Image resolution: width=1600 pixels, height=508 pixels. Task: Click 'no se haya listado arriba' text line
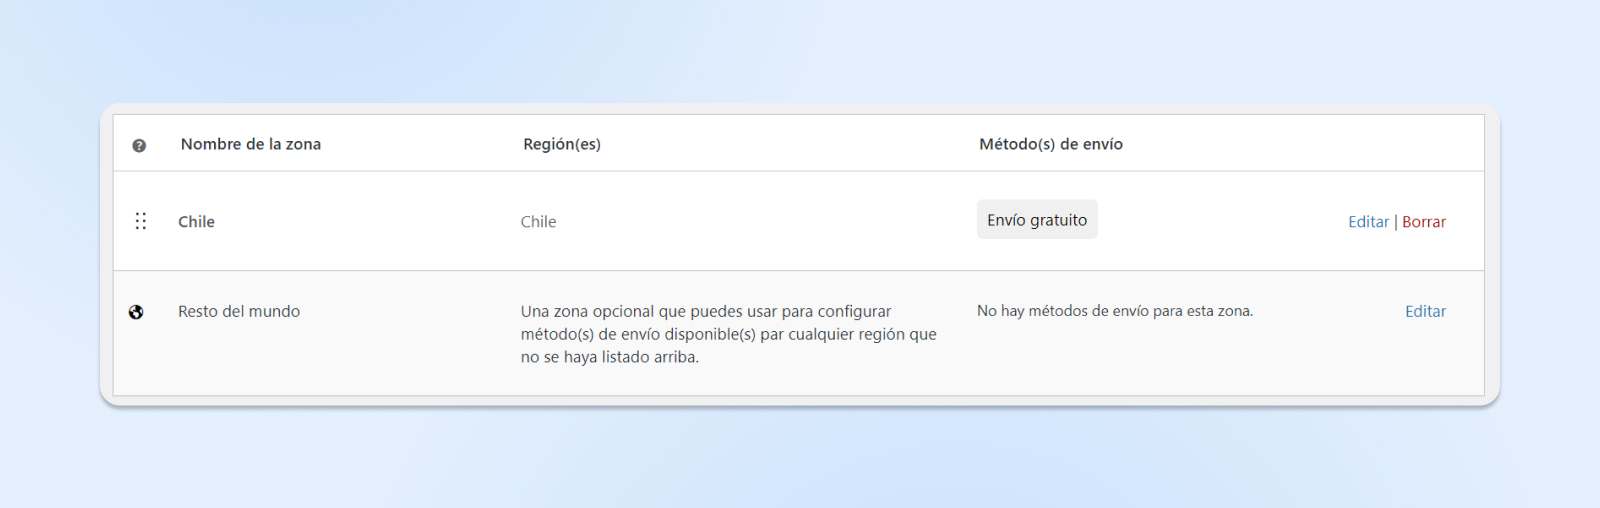610,357
